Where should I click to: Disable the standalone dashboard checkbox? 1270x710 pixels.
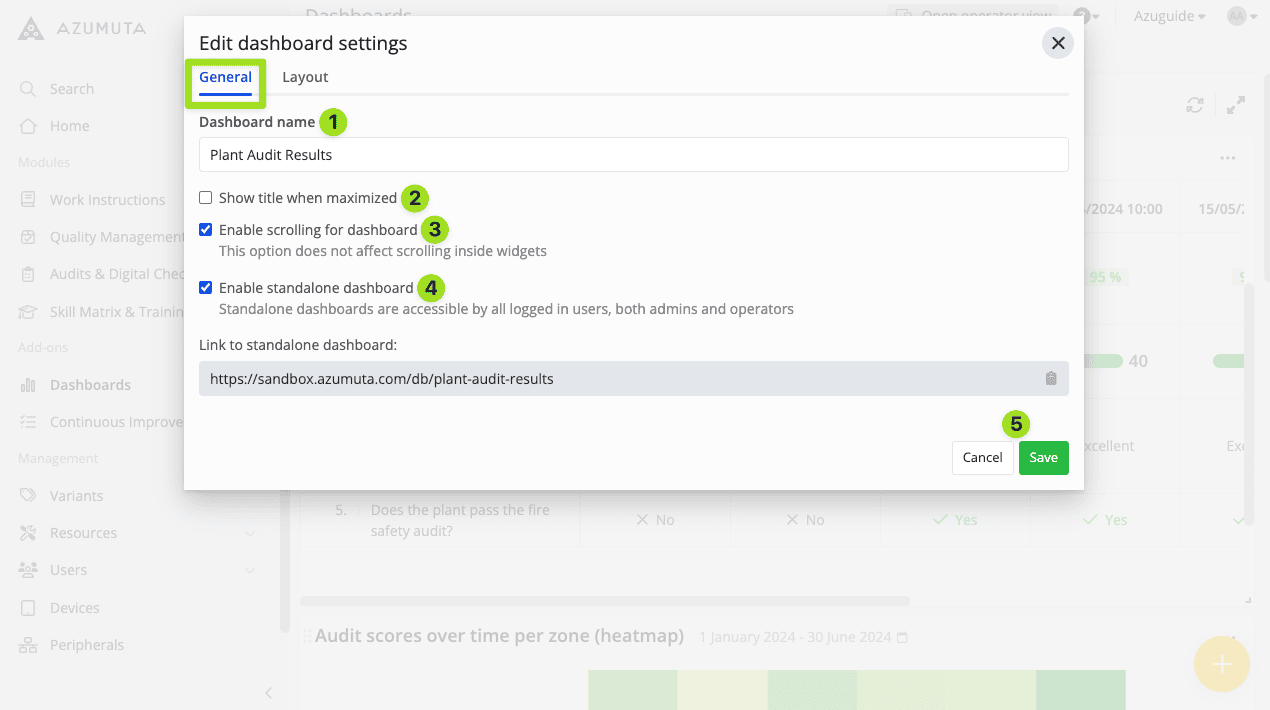click(206, 288)
